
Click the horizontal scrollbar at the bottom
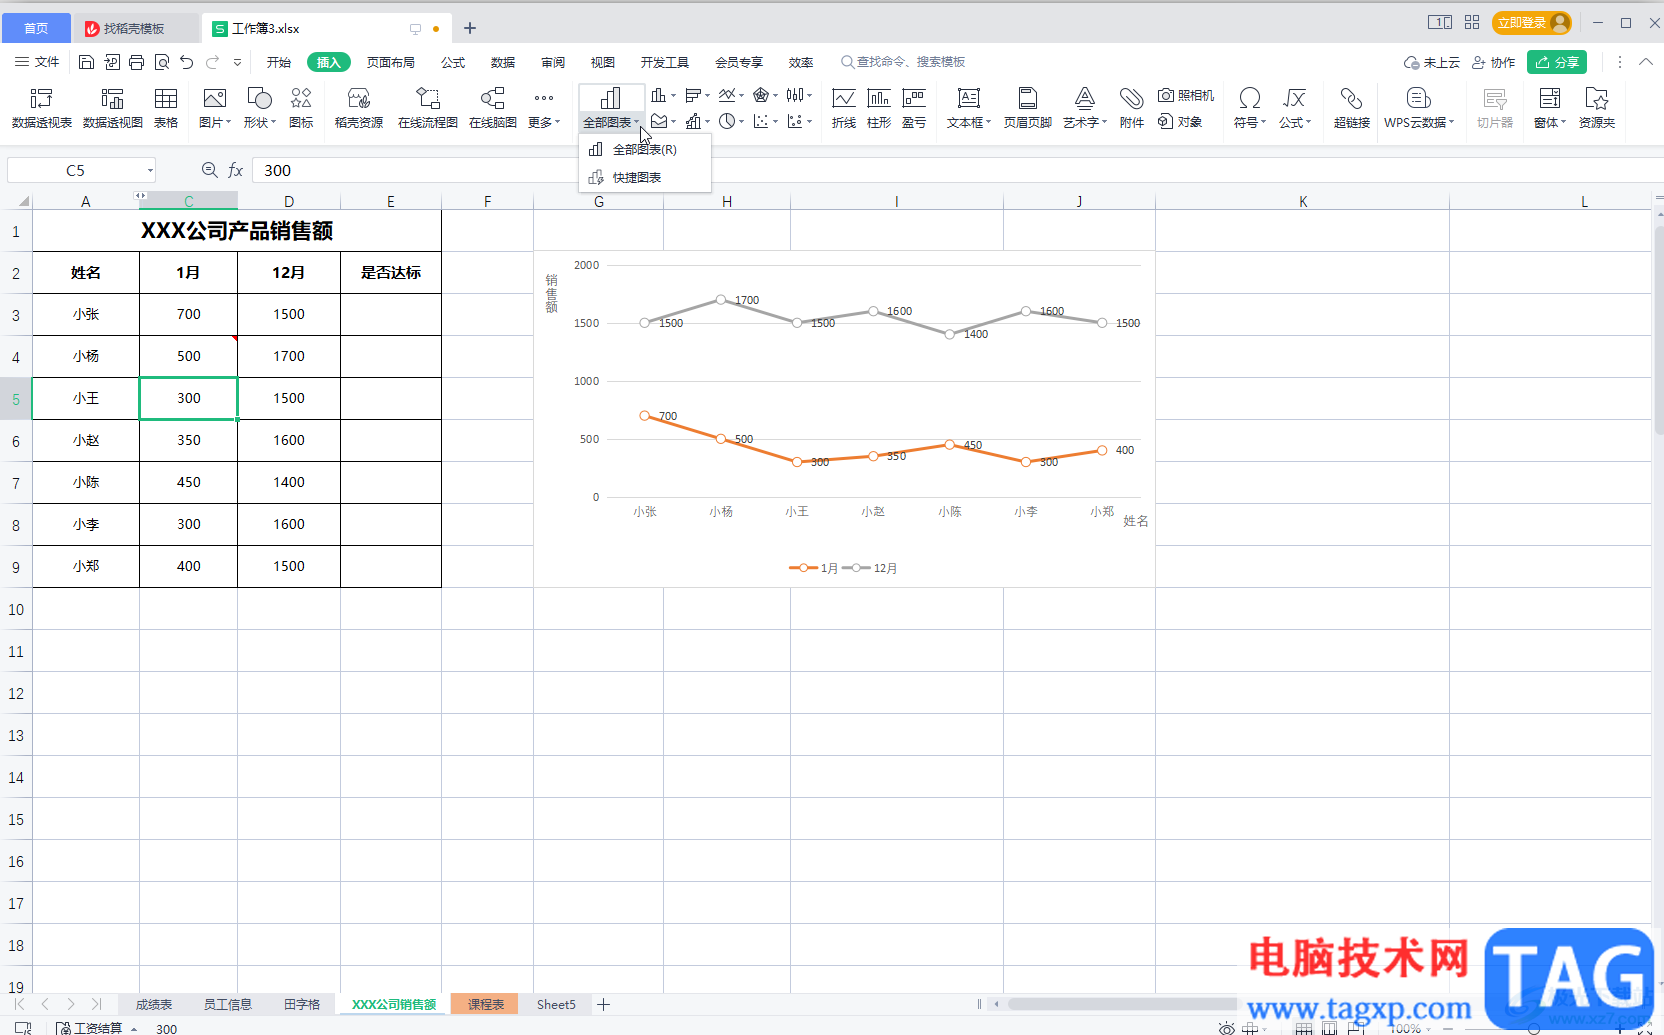click(x=1122, y=1004)
